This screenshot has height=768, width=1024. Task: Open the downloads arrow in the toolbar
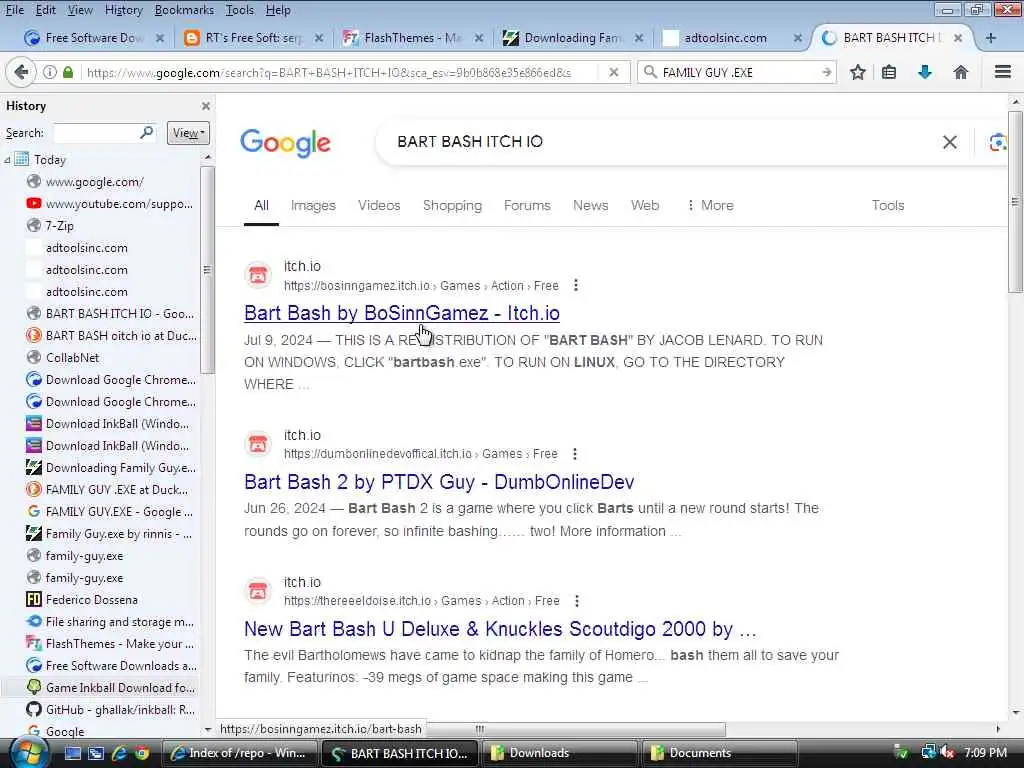click(x=924, y=72)
